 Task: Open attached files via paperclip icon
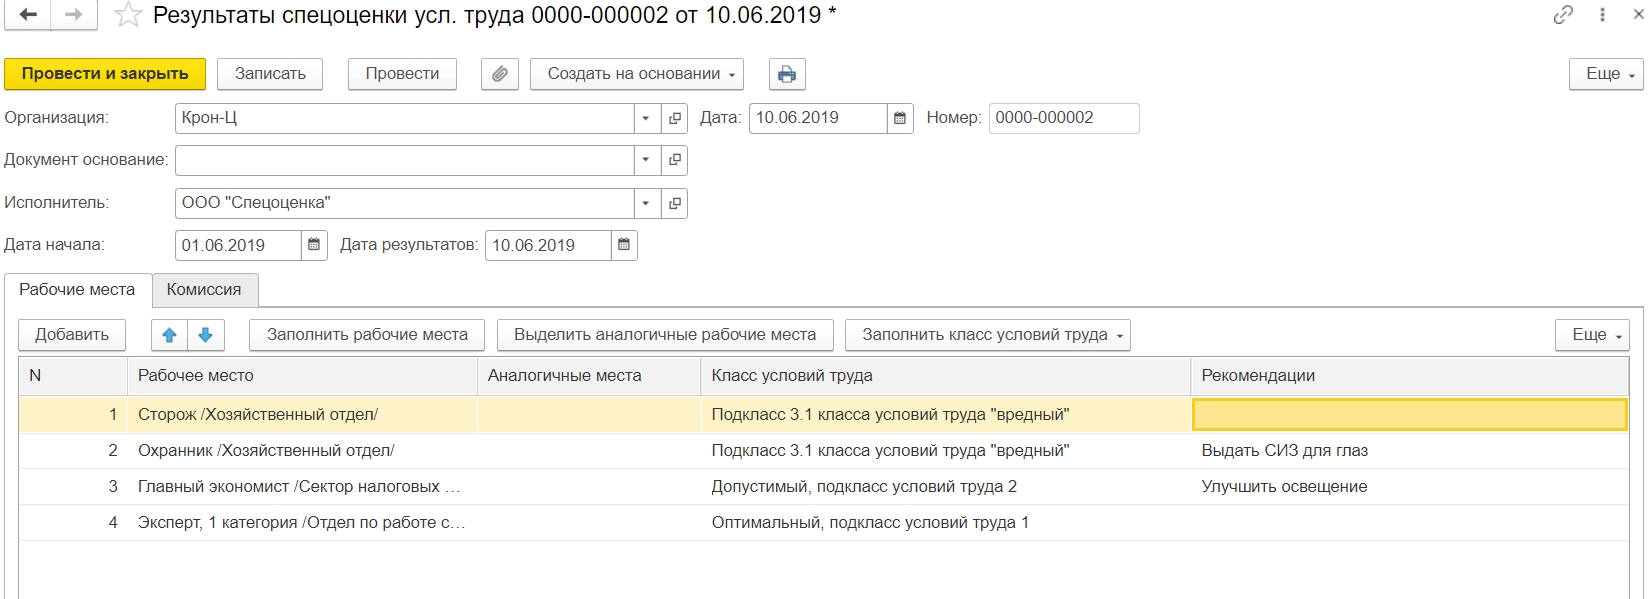(500, 74)
